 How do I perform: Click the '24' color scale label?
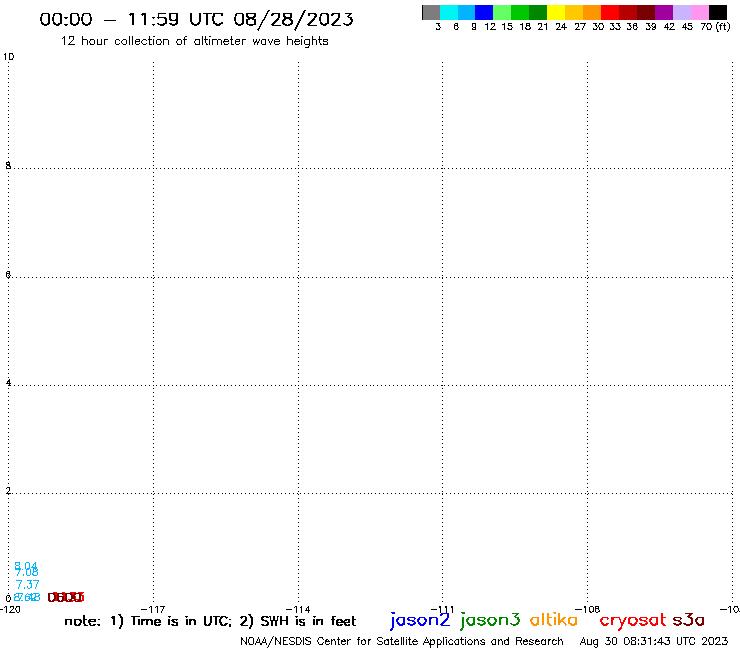[x=561, y=27]
